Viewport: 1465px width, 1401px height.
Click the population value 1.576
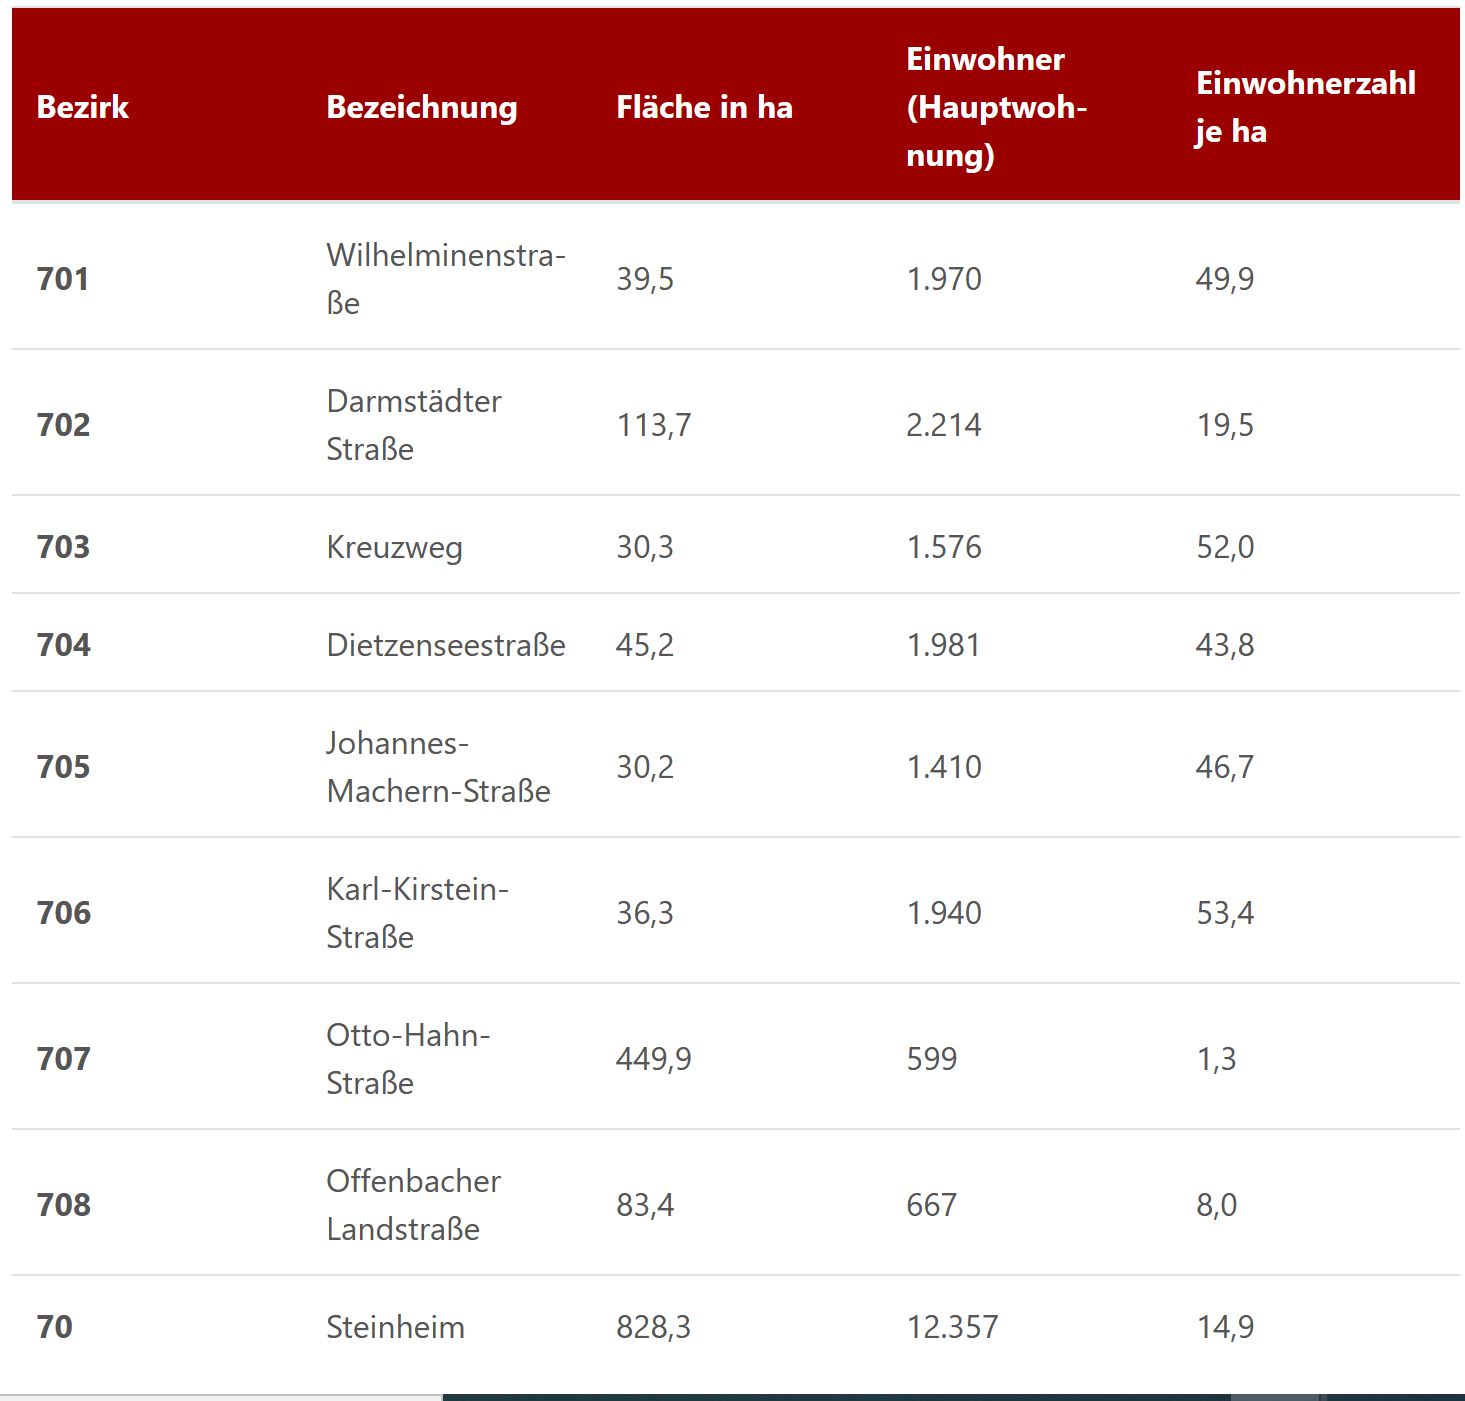[x=944, y=547]
